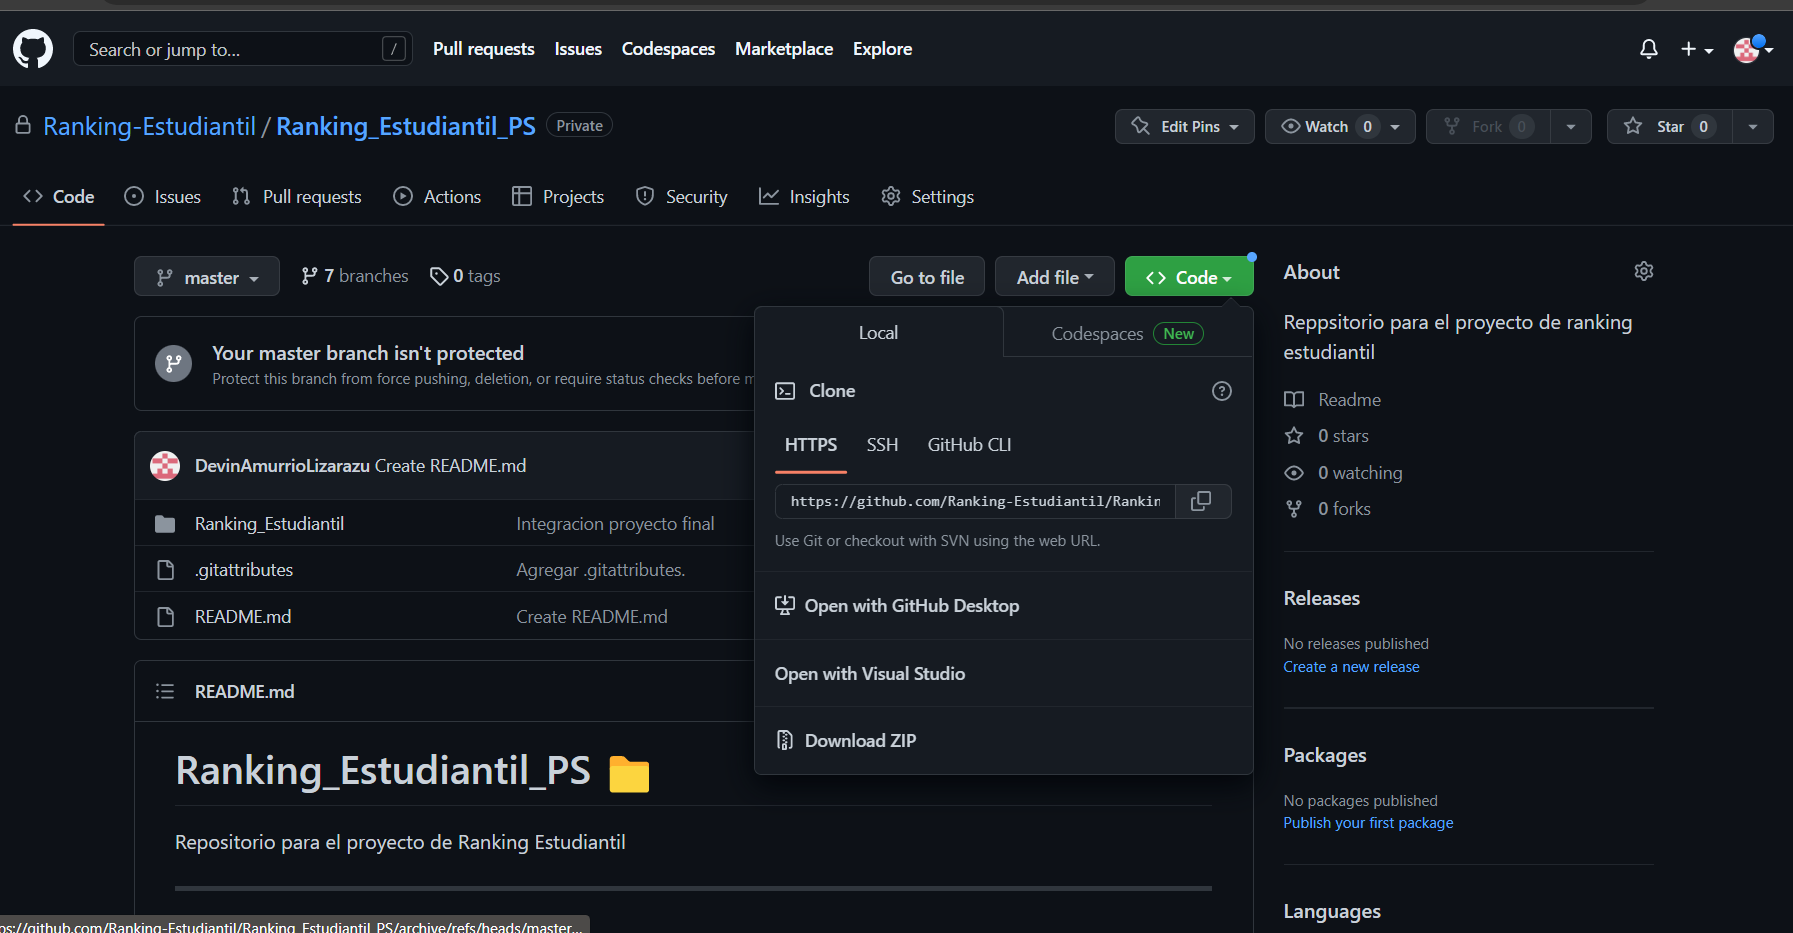Select the Local tab

coord(879,333)
